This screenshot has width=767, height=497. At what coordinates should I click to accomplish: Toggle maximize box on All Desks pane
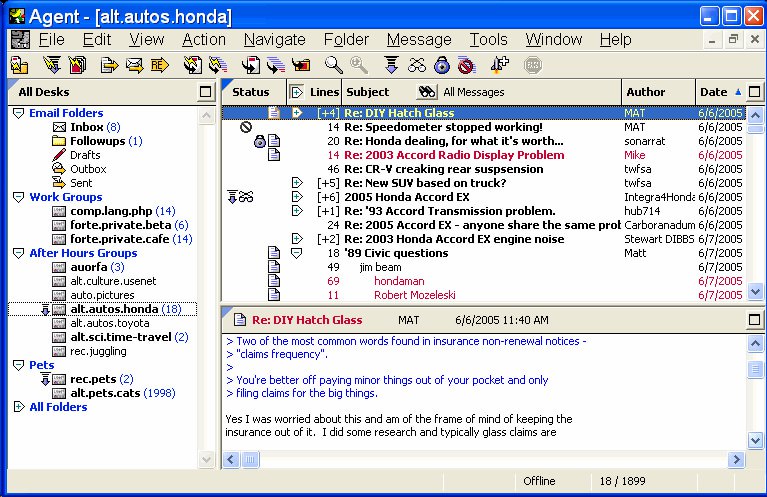206,92
